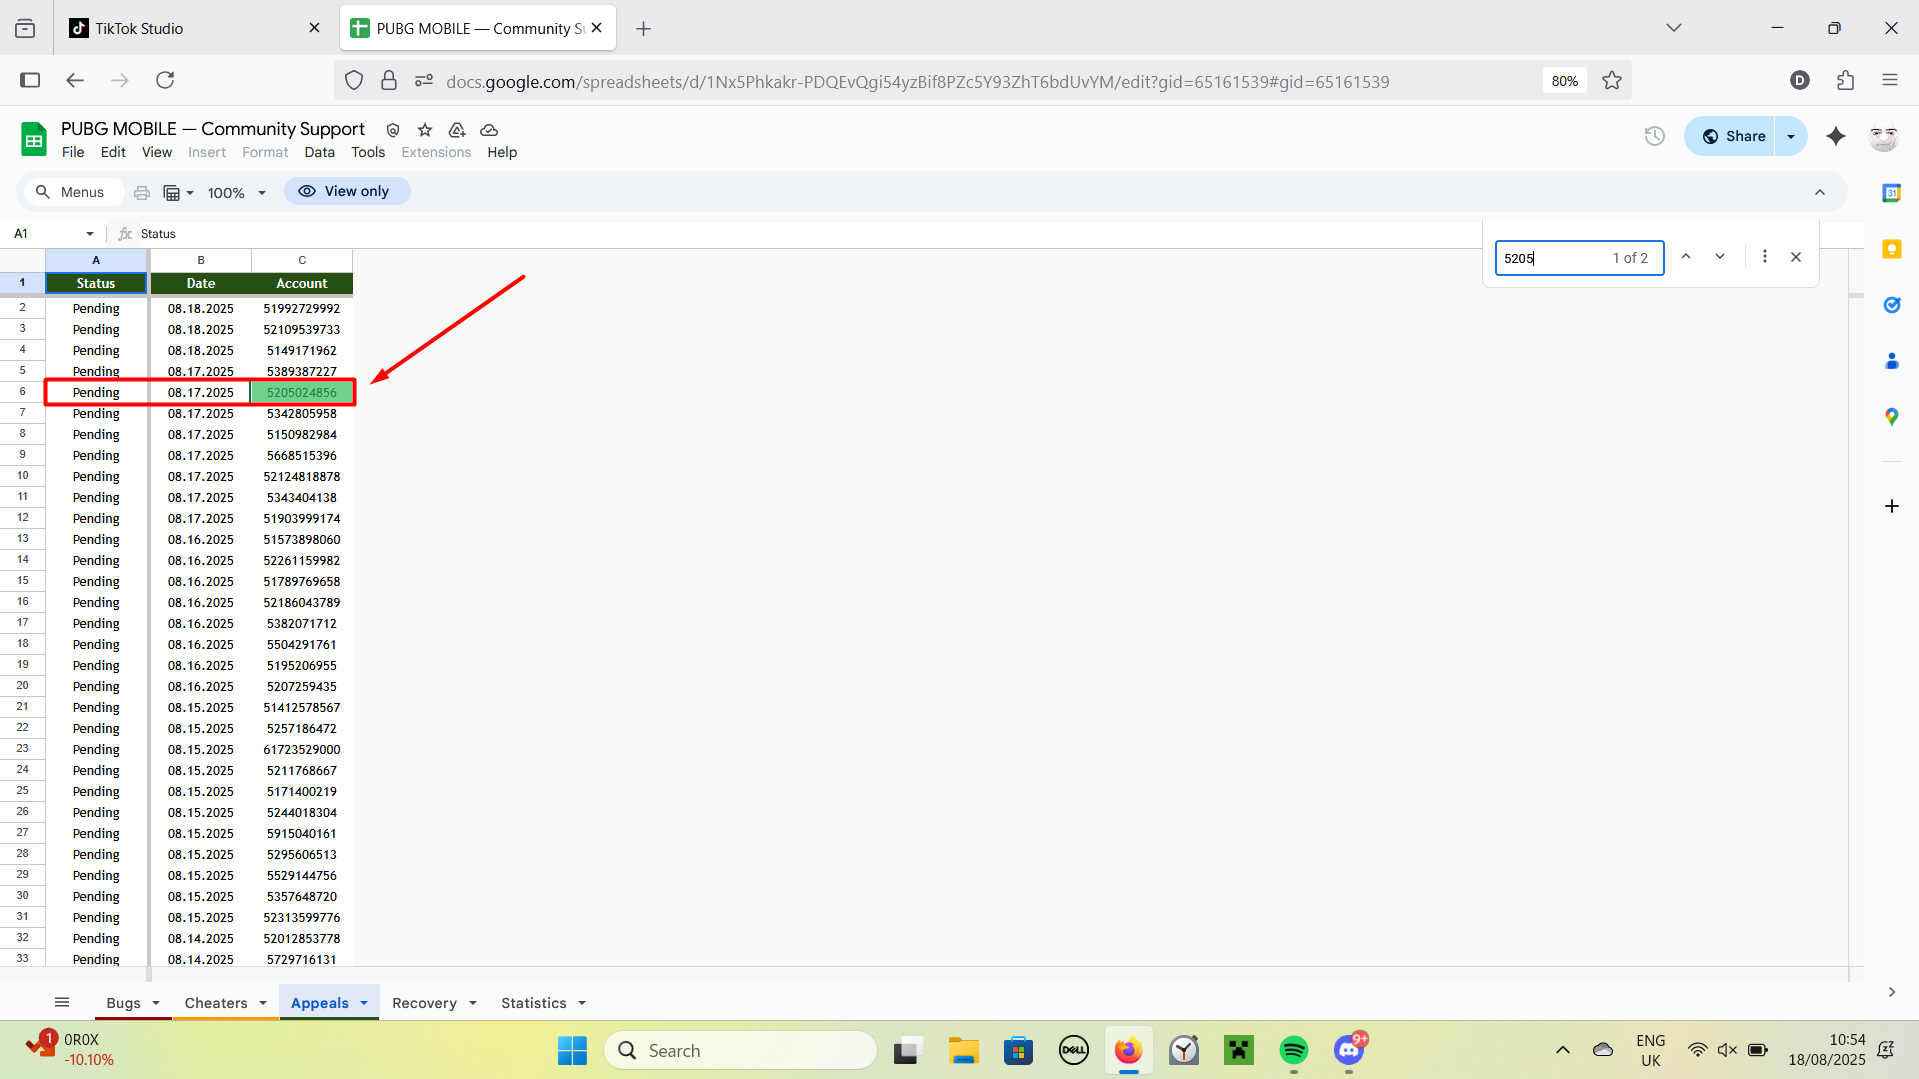This screenshot has height=1079, width=1919.
Task: Open Microsoft Store from the taskbar
Action: point(1018,1050)
